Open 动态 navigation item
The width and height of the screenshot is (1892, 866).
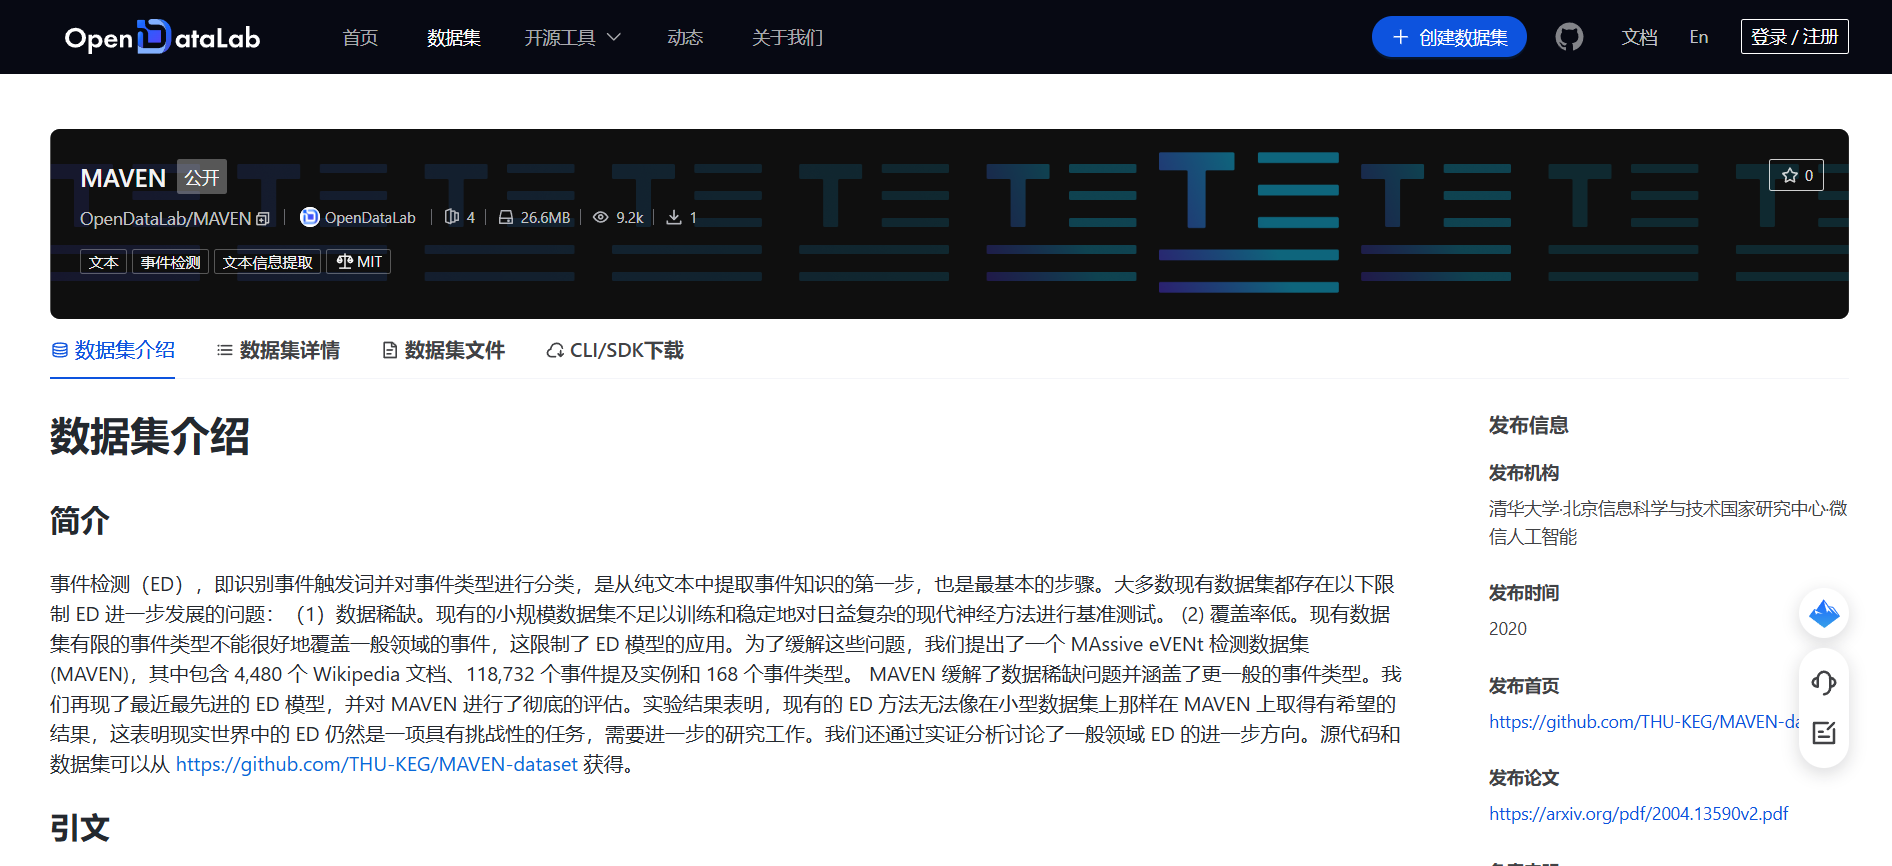685,37
